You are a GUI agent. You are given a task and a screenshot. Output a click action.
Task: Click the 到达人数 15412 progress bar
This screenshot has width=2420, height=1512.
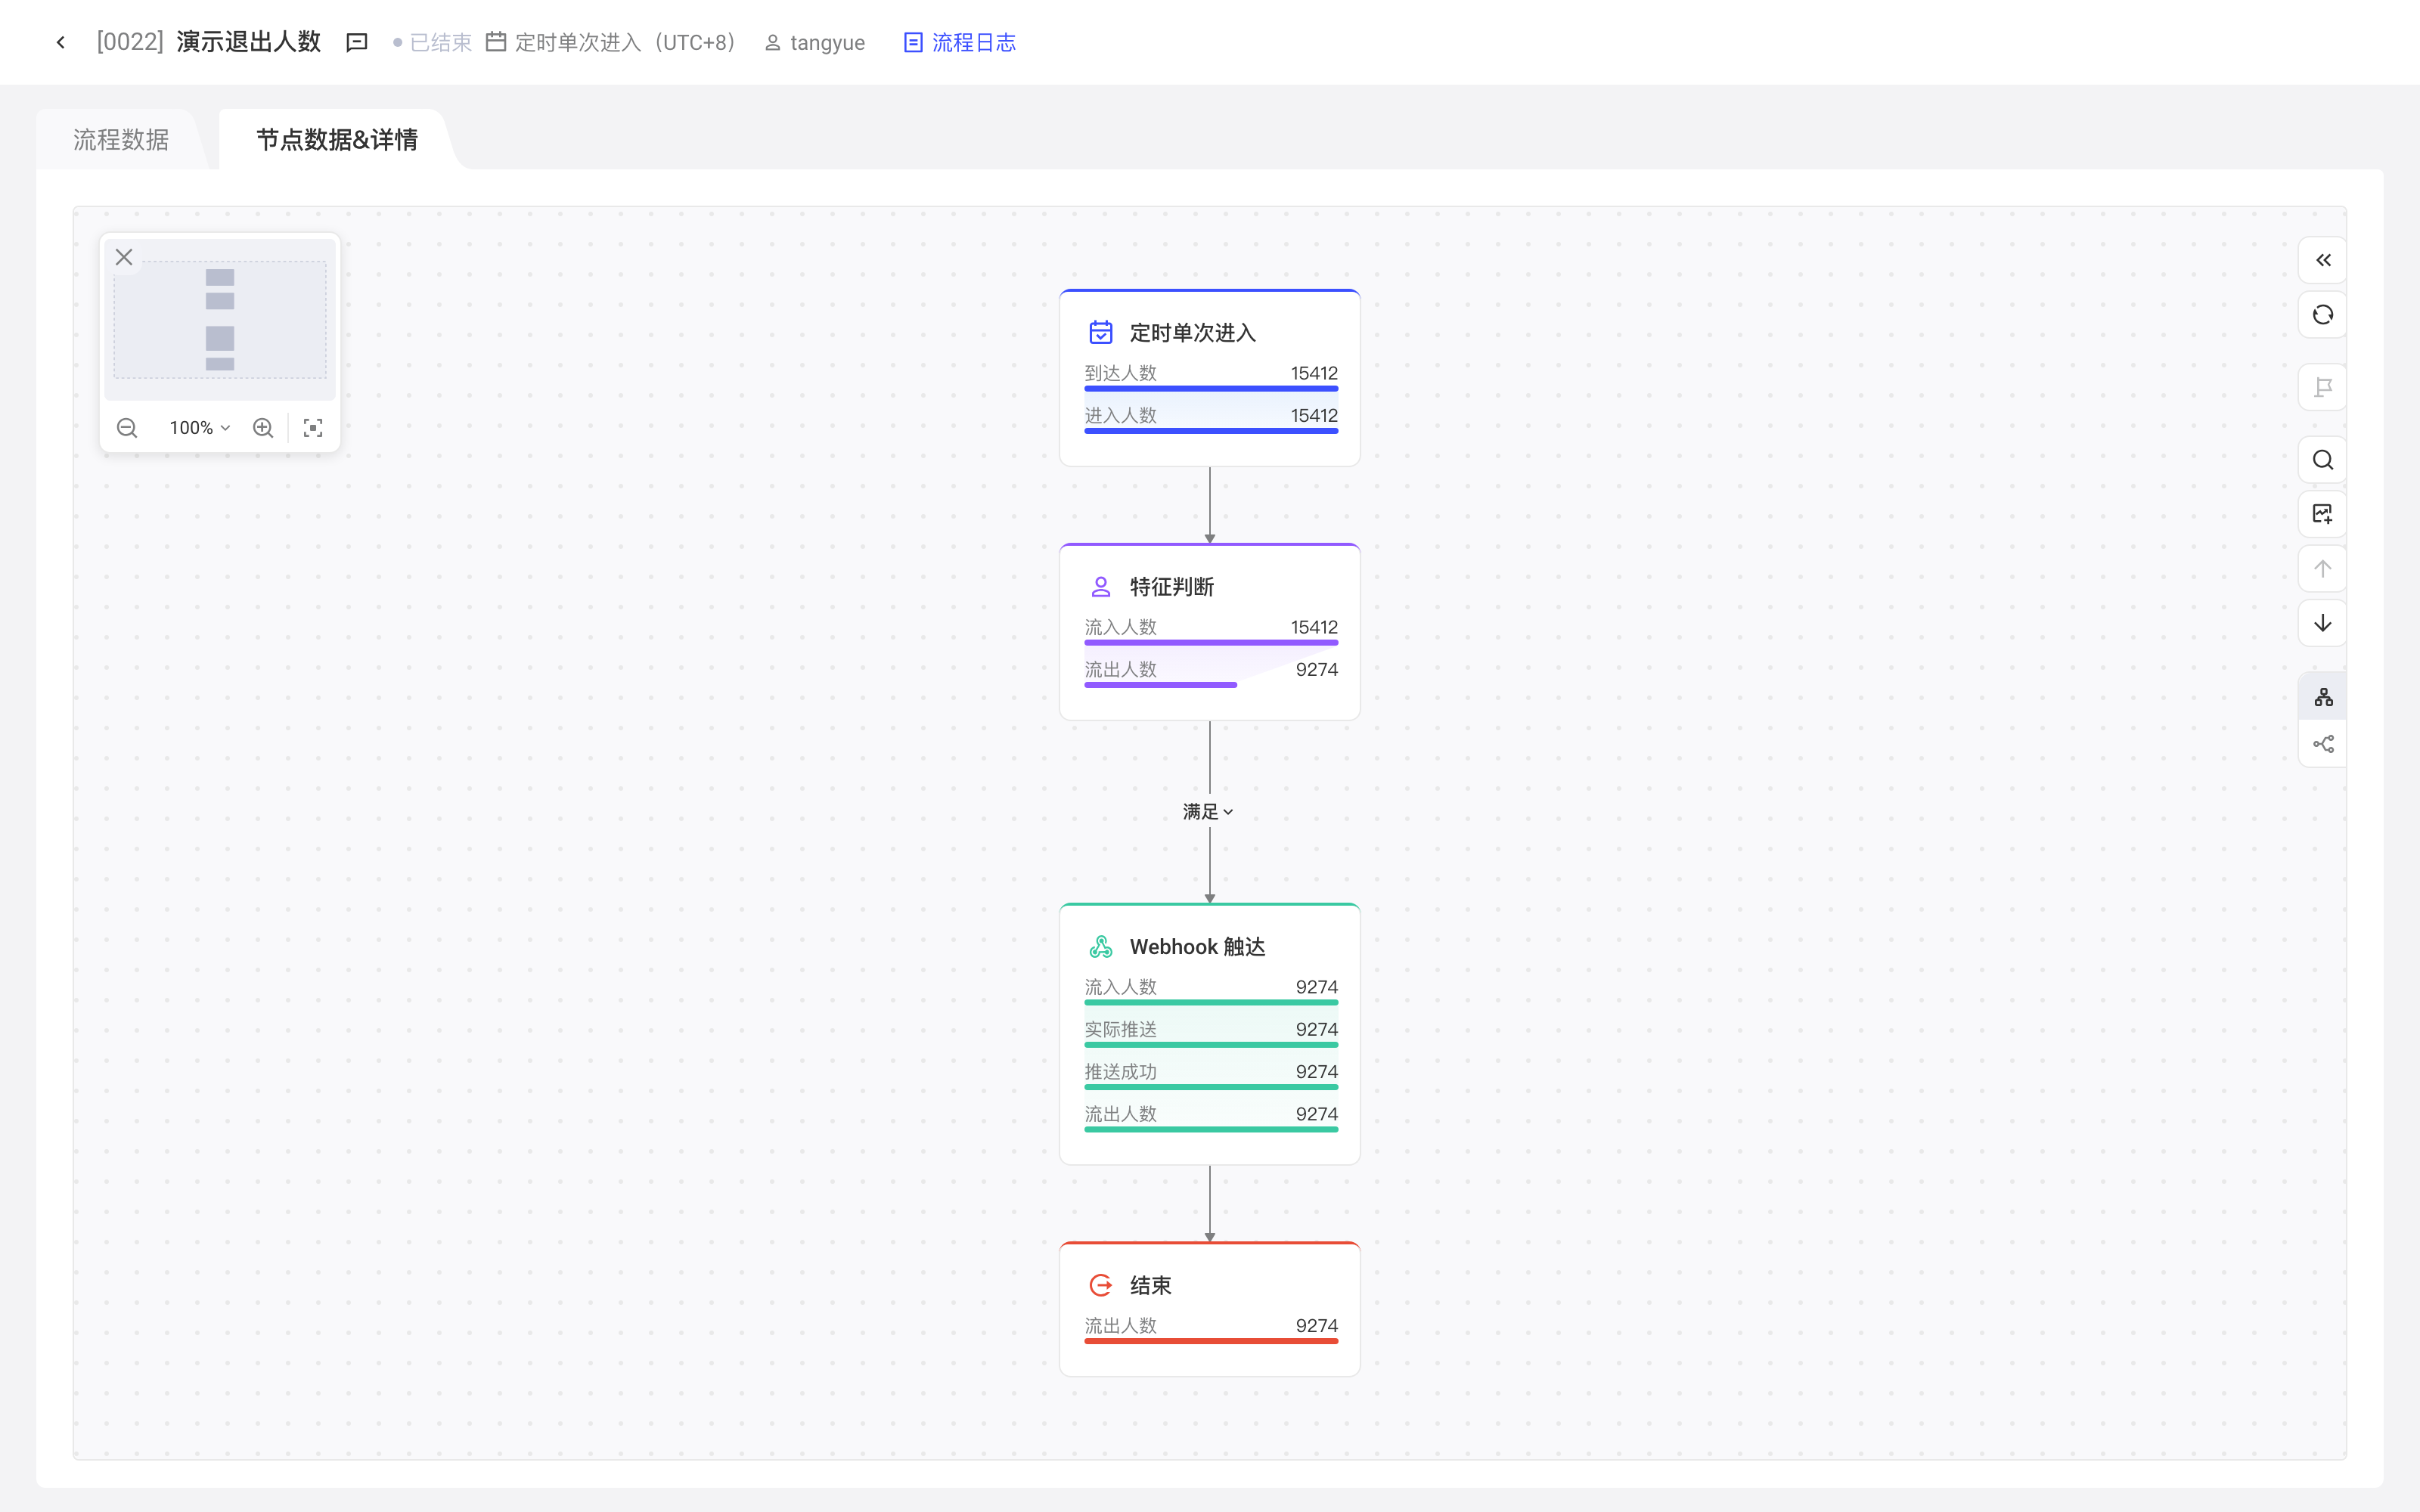coord(1211,388)
